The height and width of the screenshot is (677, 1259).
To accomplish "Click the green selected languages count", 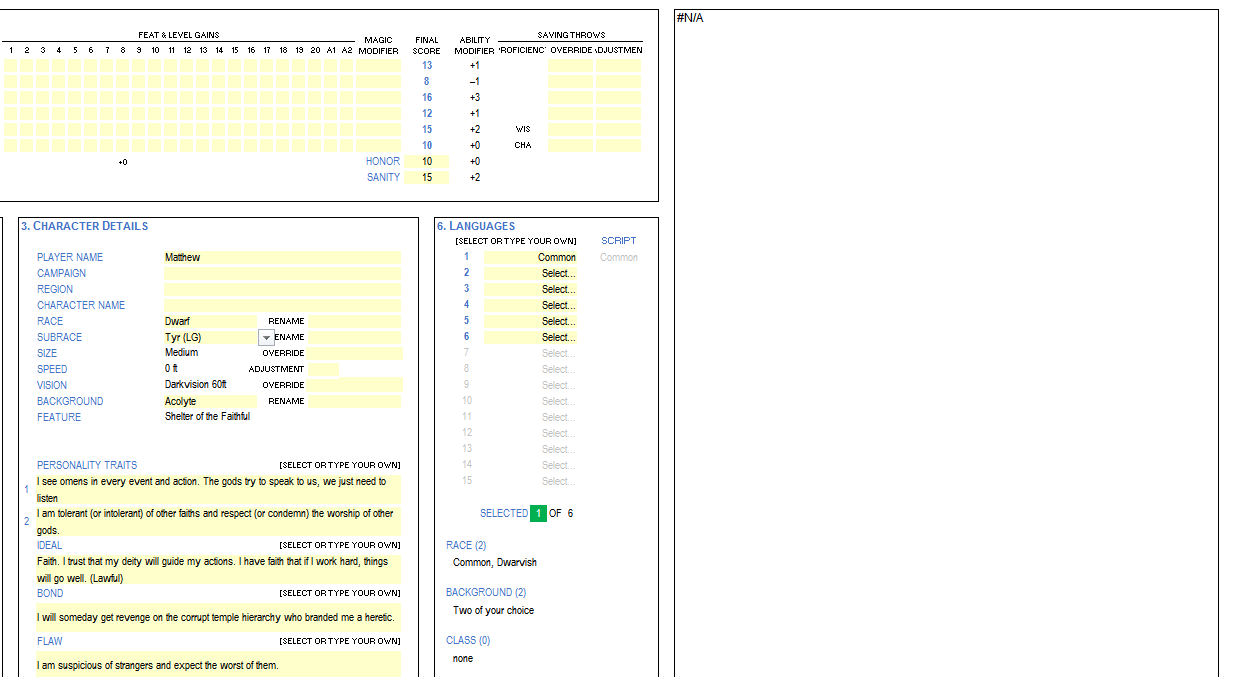I will click(x=538, y=513).
